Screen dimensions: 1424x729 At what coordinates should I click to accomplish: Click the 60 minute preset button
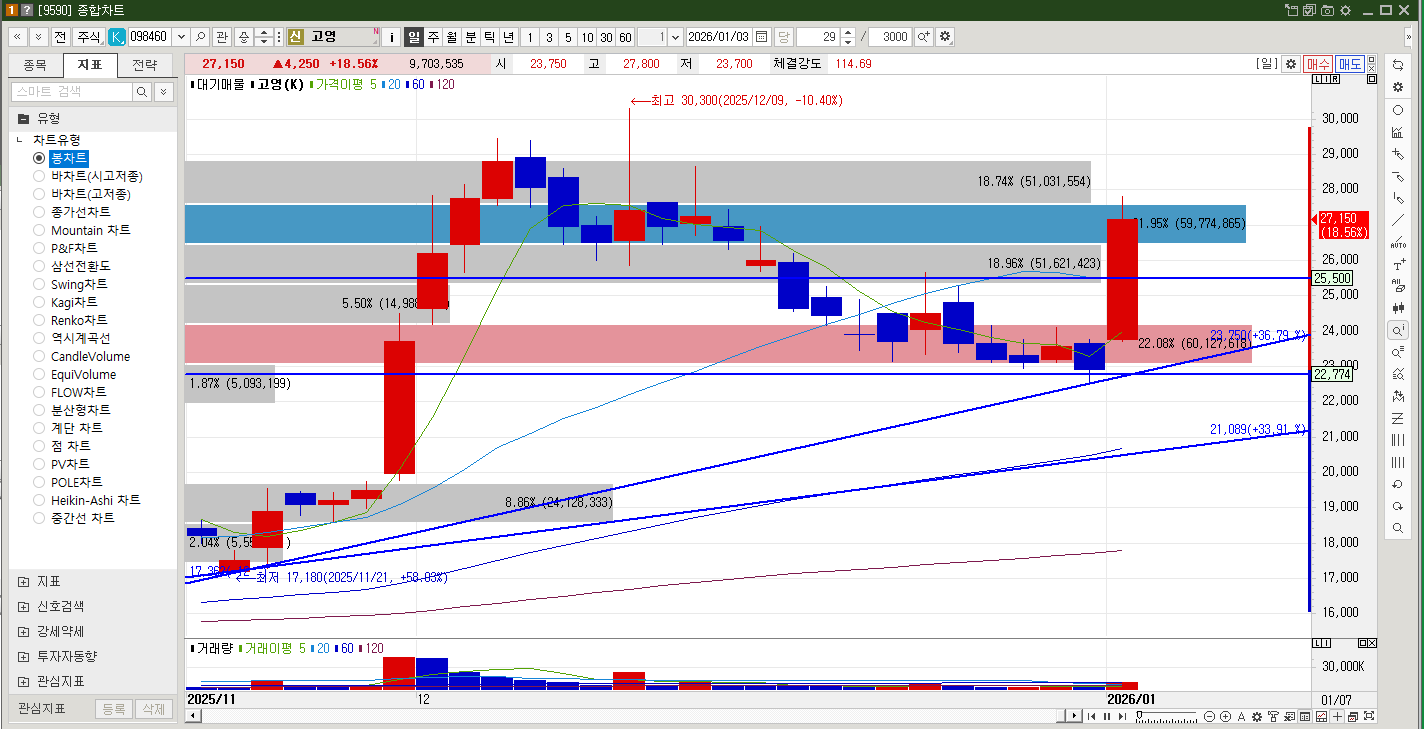(625, 36)
